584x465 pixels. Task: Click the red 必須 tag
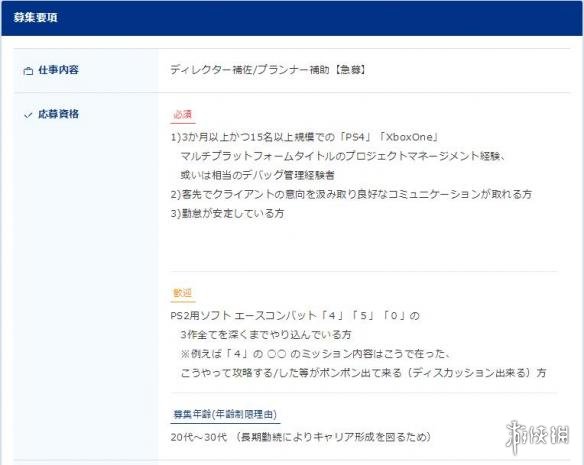(182, 115)
